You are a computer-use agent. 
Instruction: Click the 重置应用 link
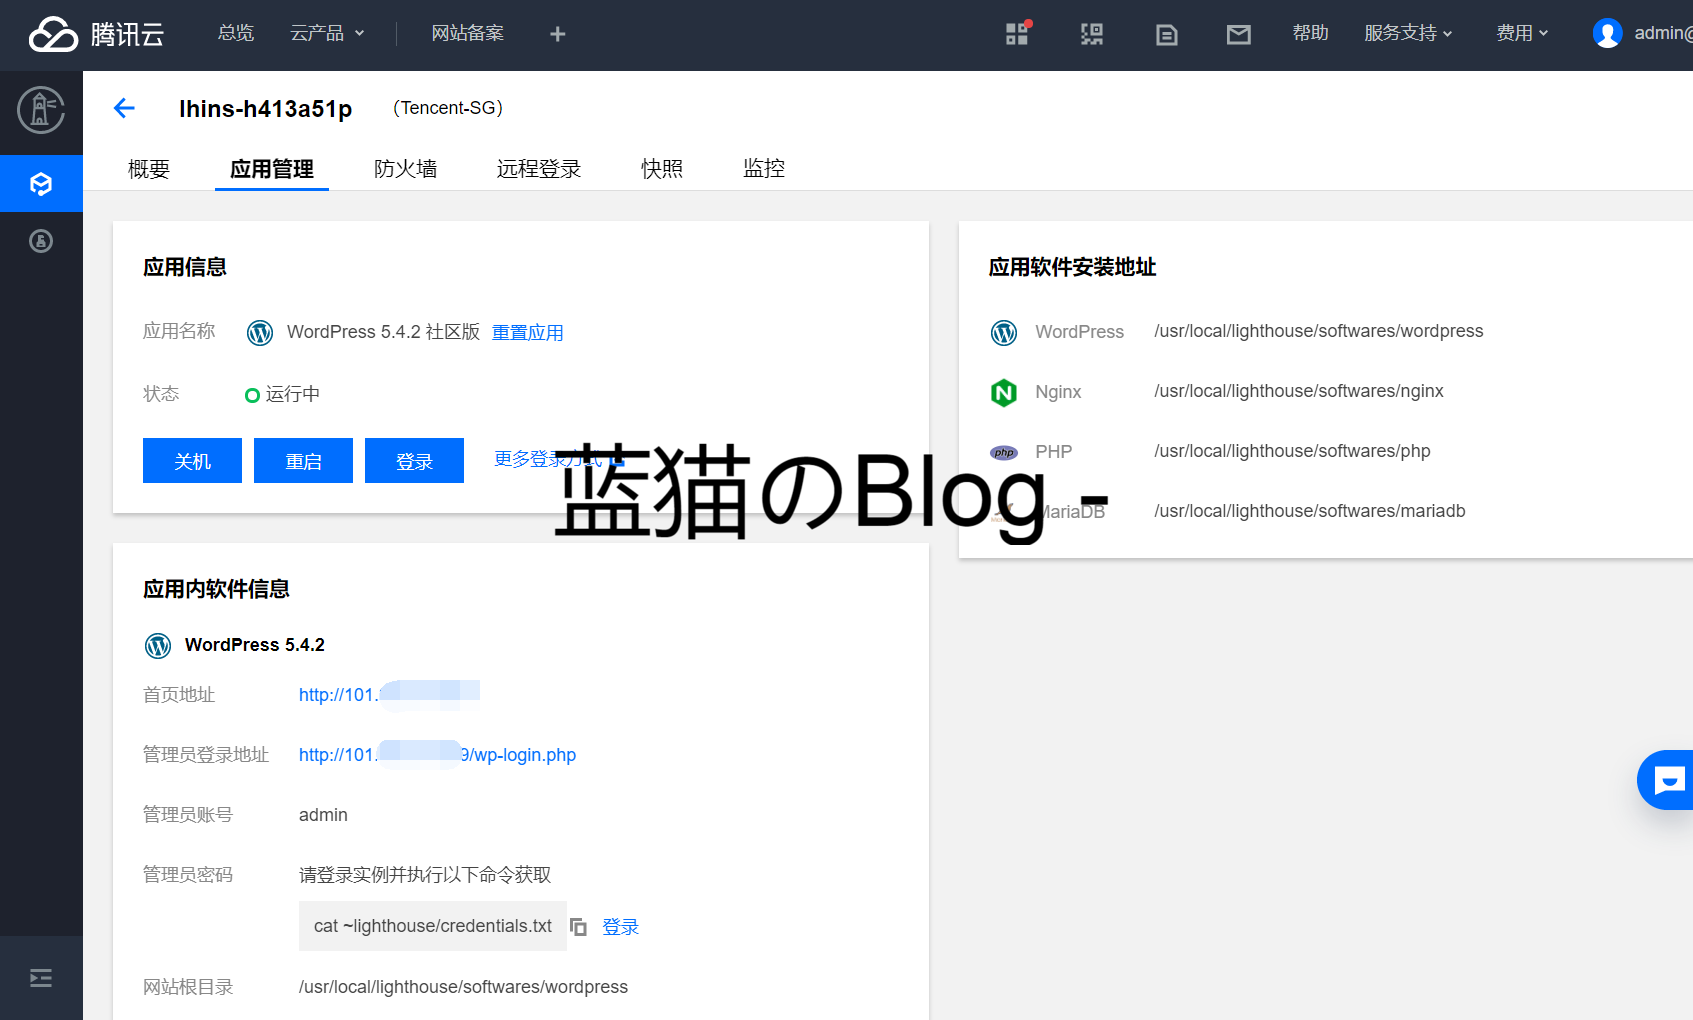pos(527,333)
